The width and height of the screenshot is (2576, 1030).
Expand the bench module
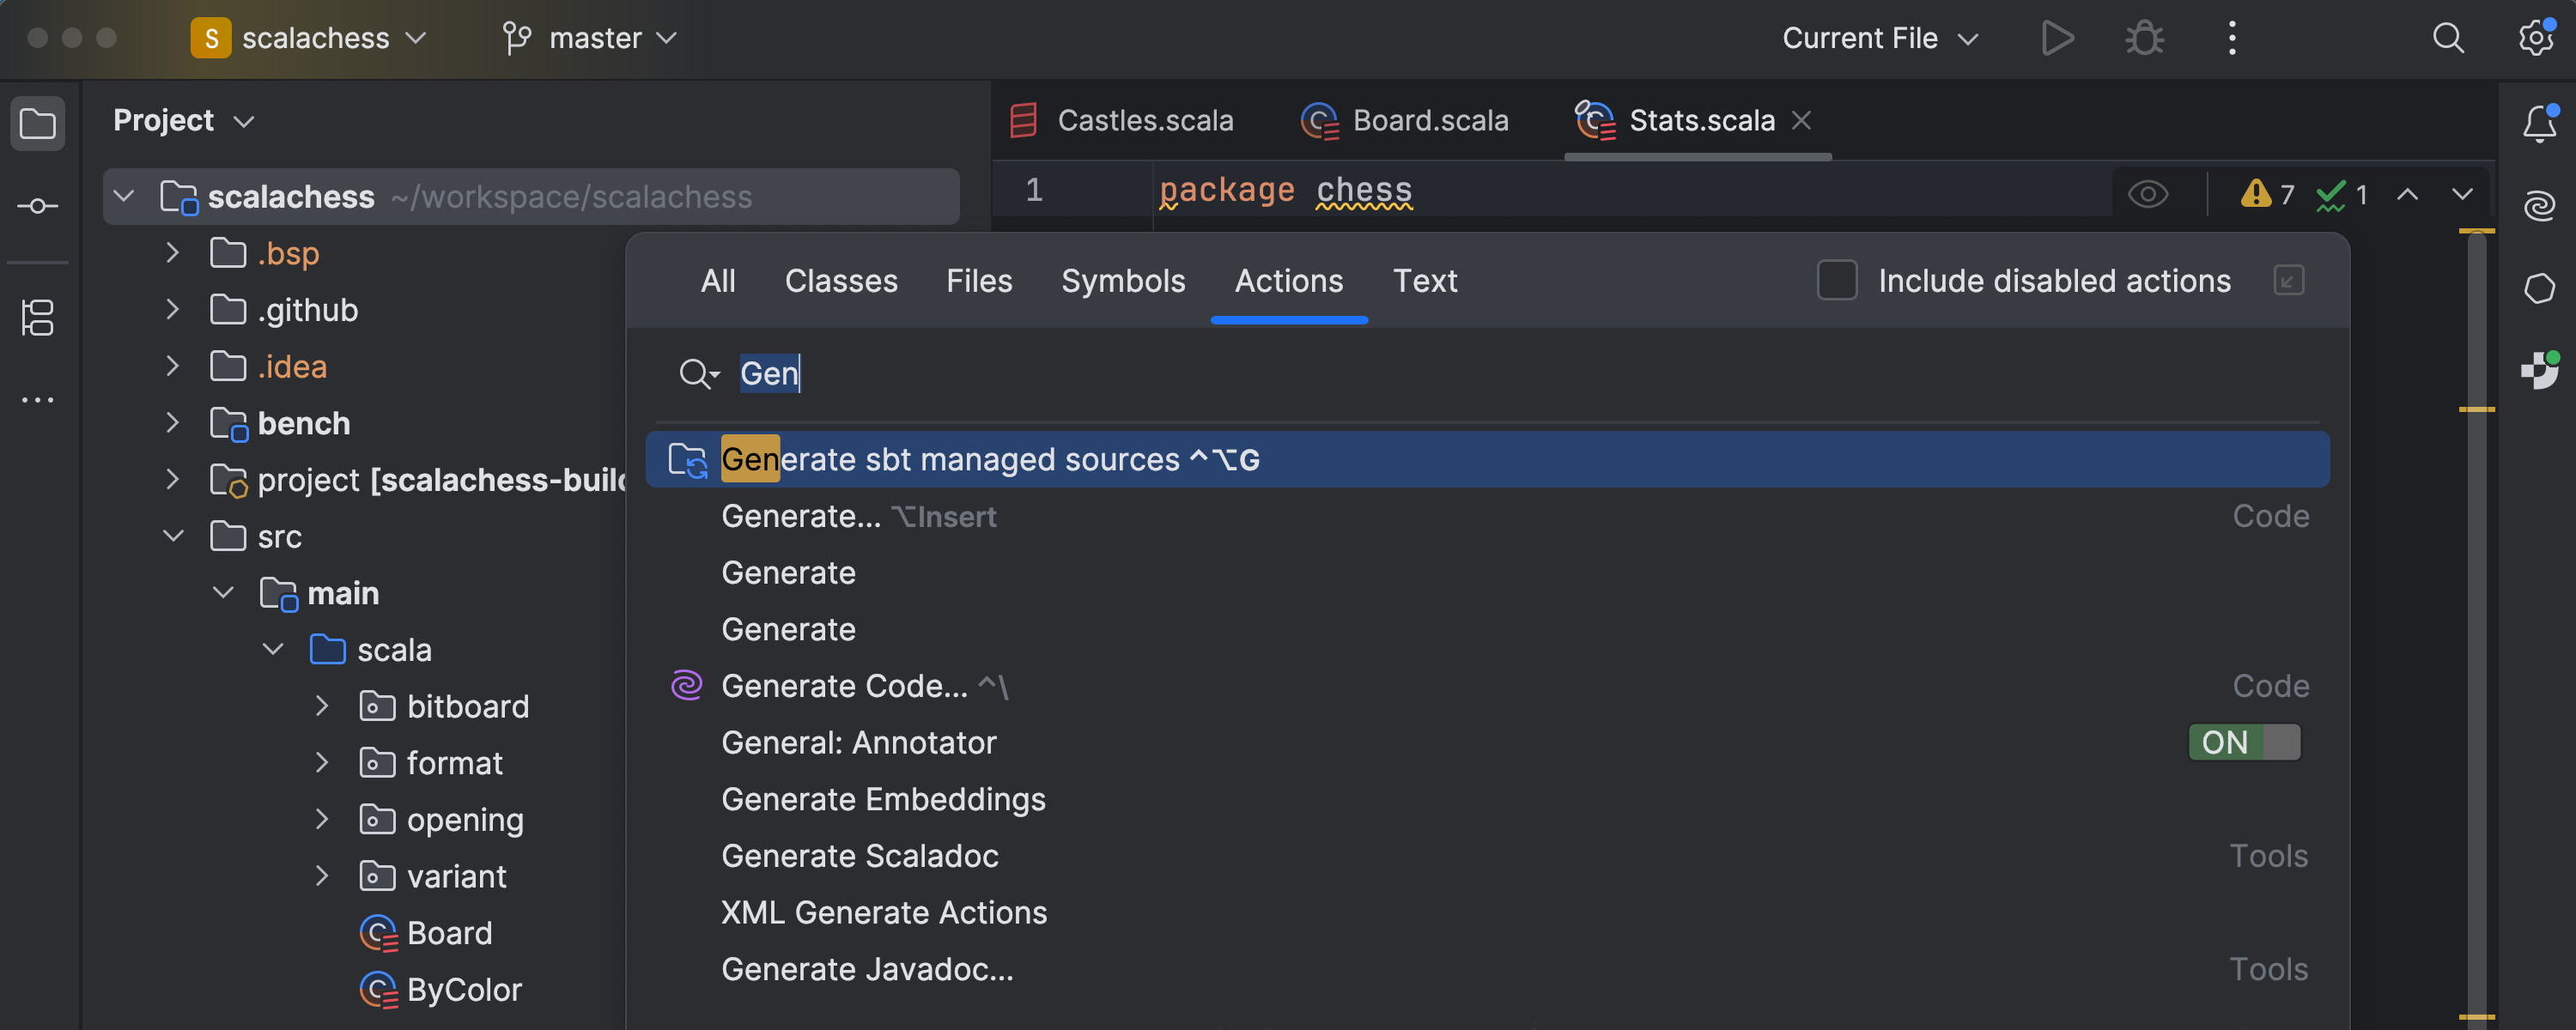[173, 423]
